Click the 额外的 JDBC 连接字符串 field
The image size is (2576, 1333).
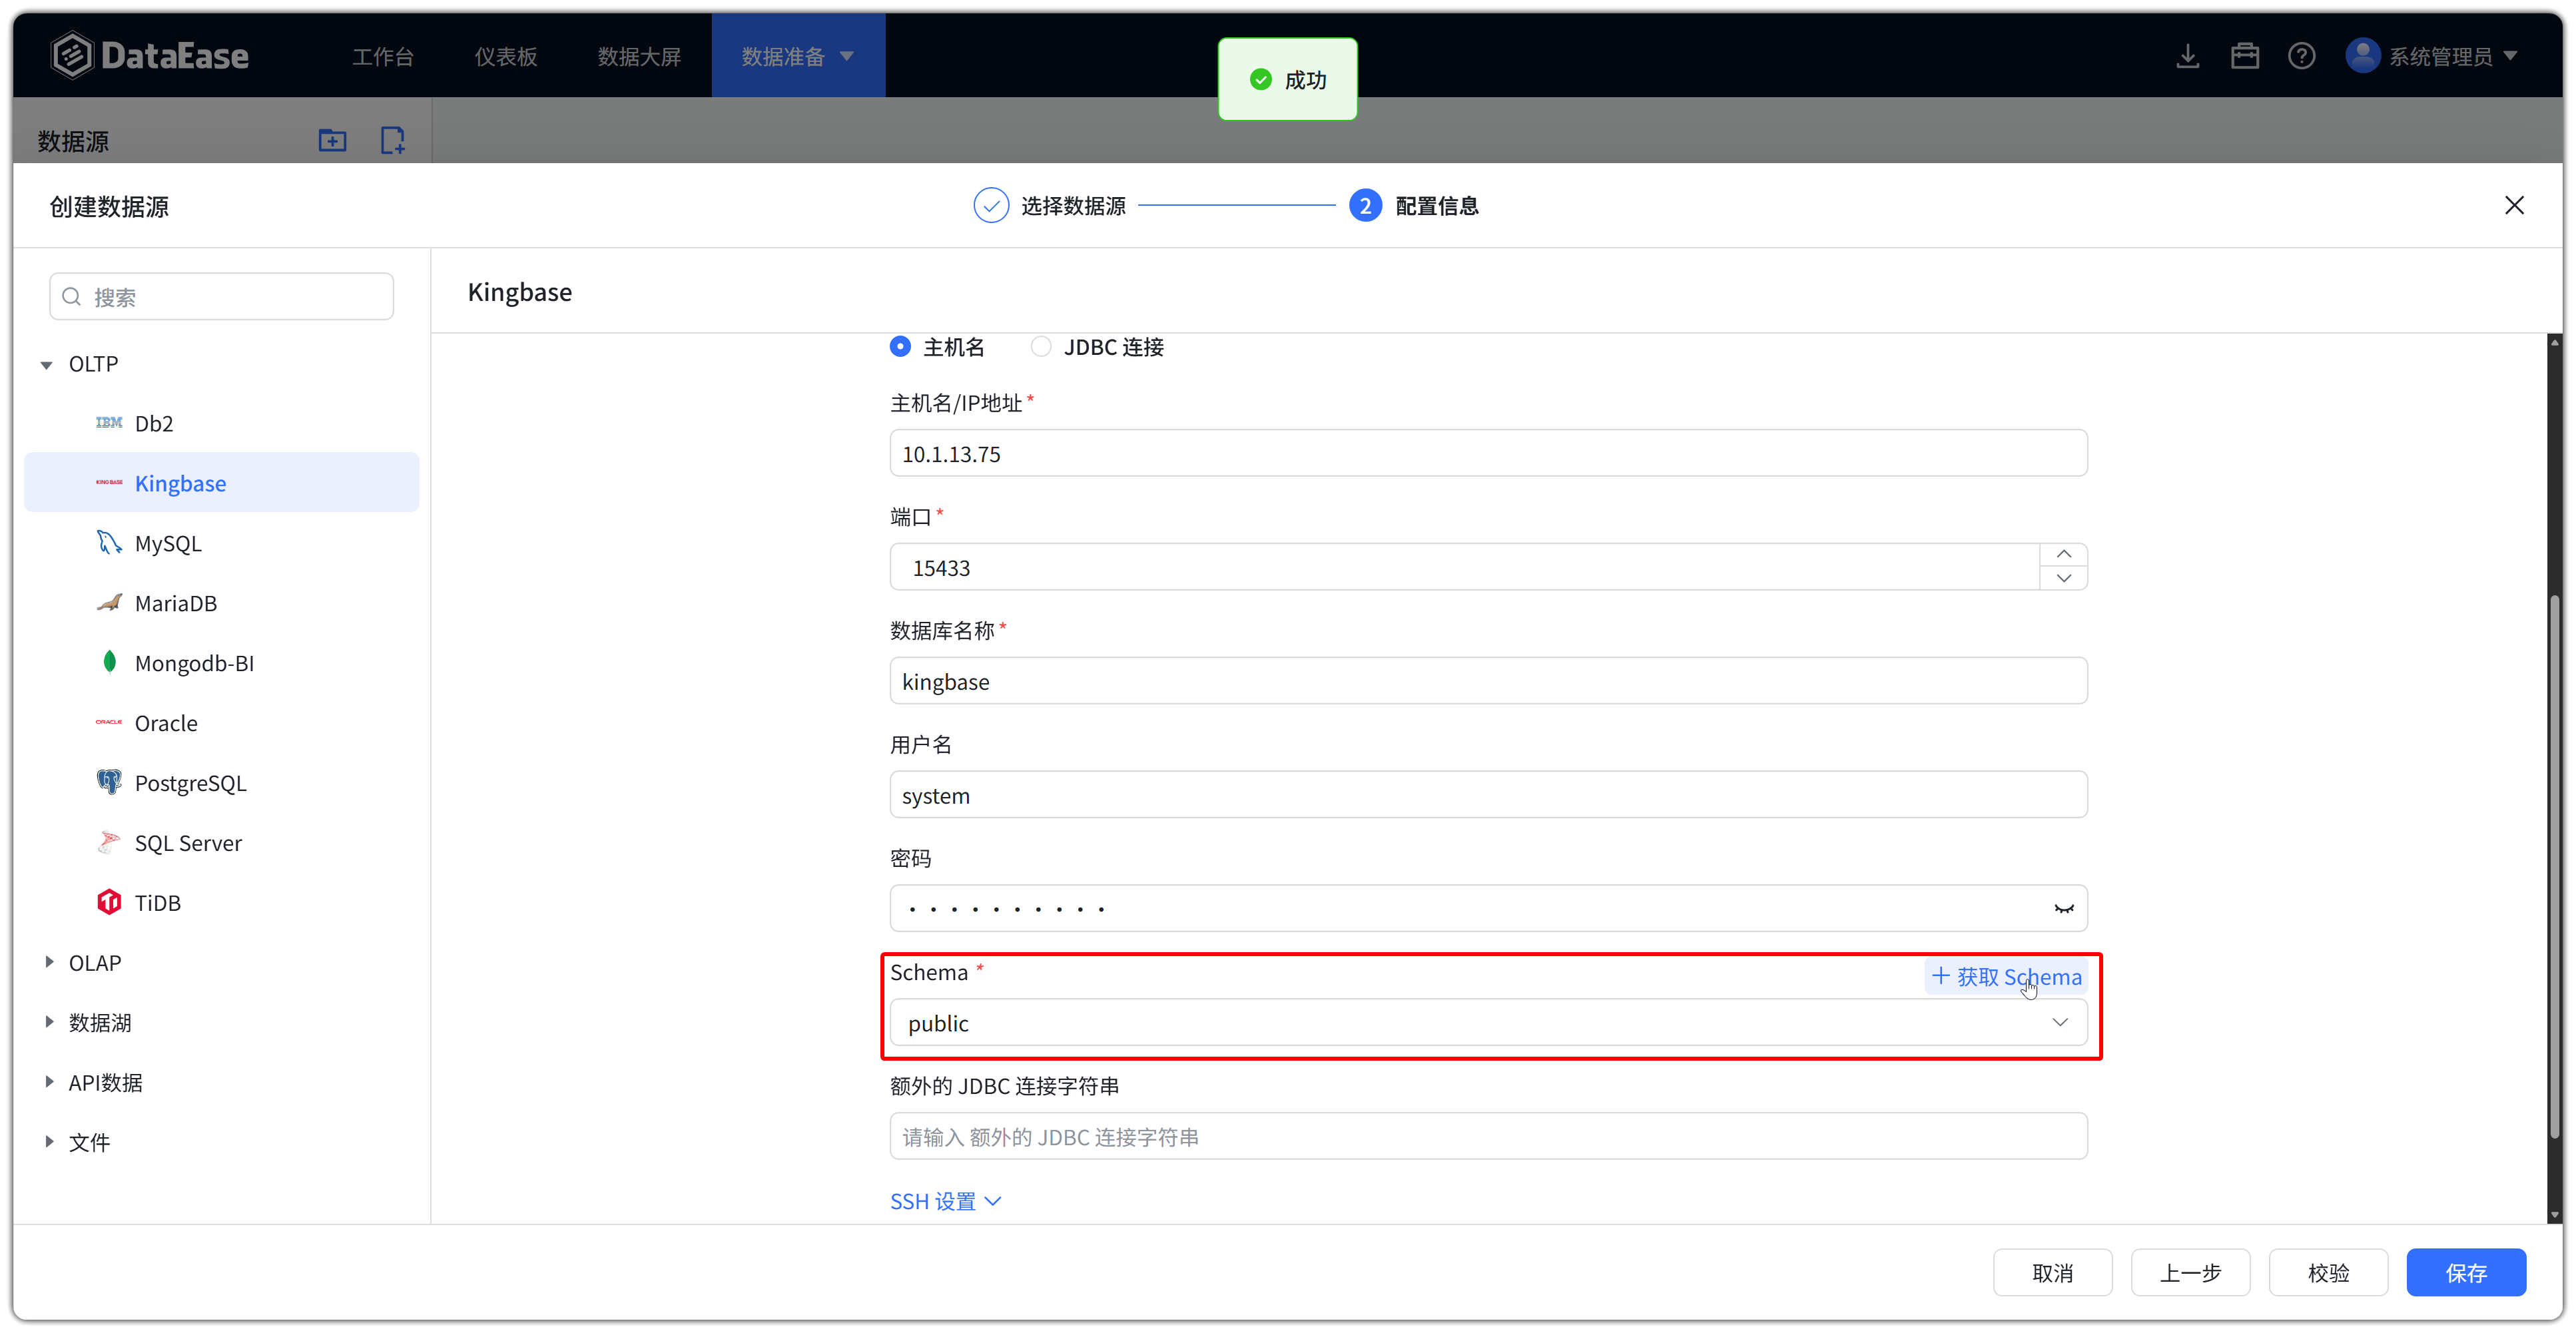click(x=1488, y=1137)
